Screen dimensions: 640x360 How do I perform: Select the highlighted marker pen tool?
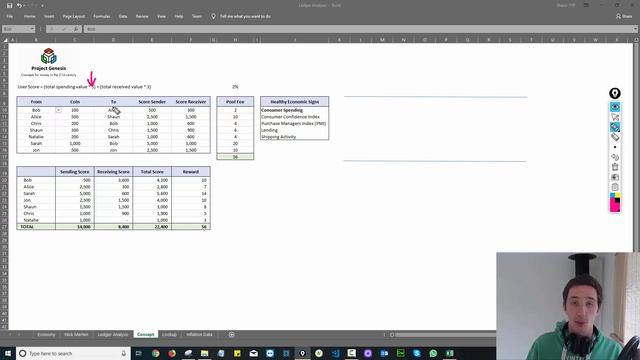coord(615,127)
